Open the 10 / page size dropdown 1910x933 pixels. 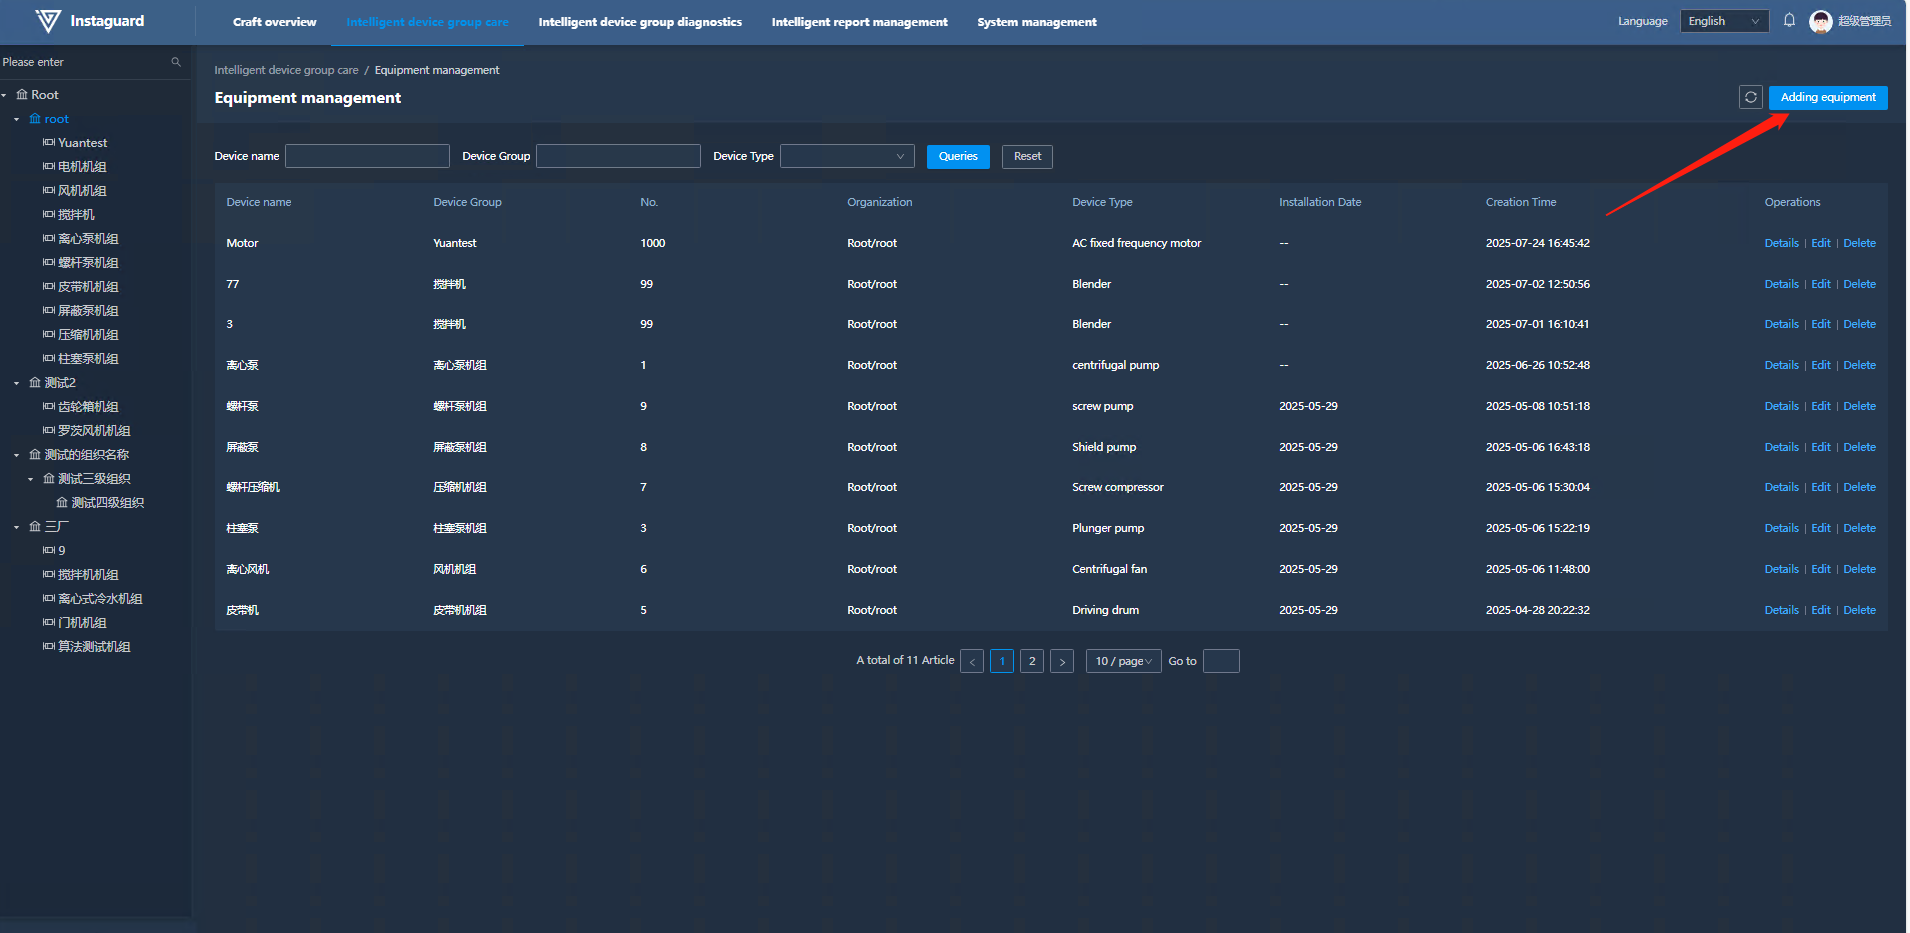point(1123,661)
